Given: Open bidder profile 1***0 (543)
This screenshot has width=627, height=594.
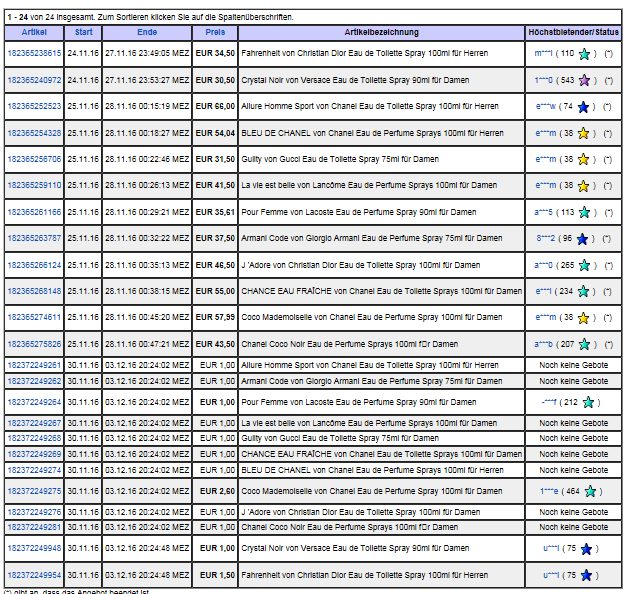Looking at the screenshot, I should [x=543, y=80].
